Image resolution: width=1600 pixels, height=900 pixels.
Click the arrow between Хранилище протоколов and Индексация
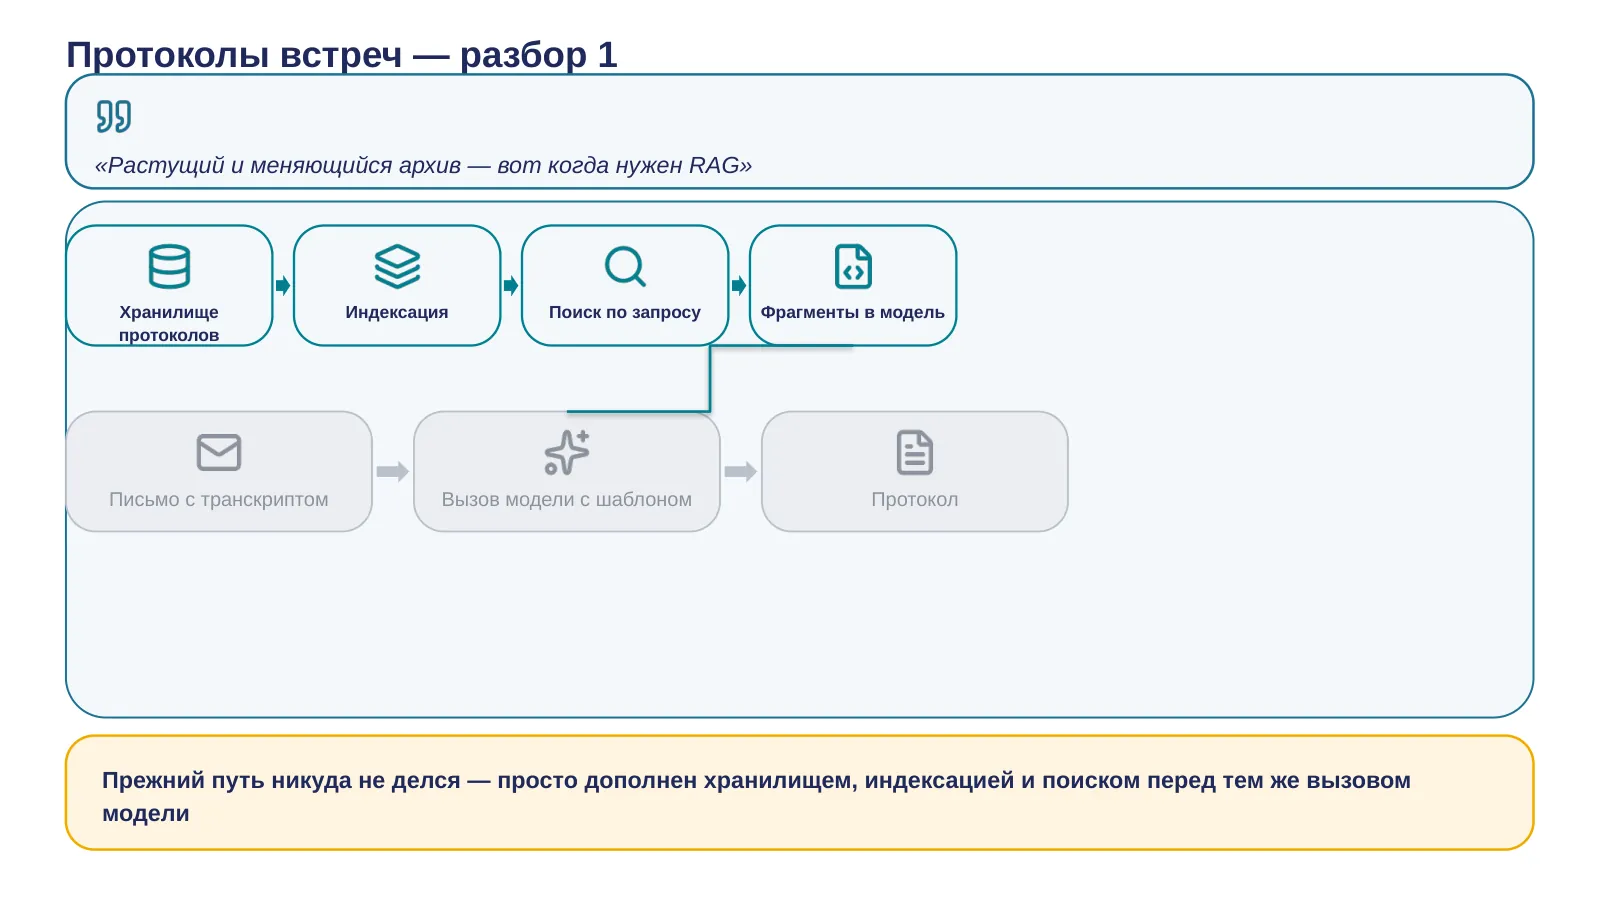pyautogui.click(x=283, y=286)
